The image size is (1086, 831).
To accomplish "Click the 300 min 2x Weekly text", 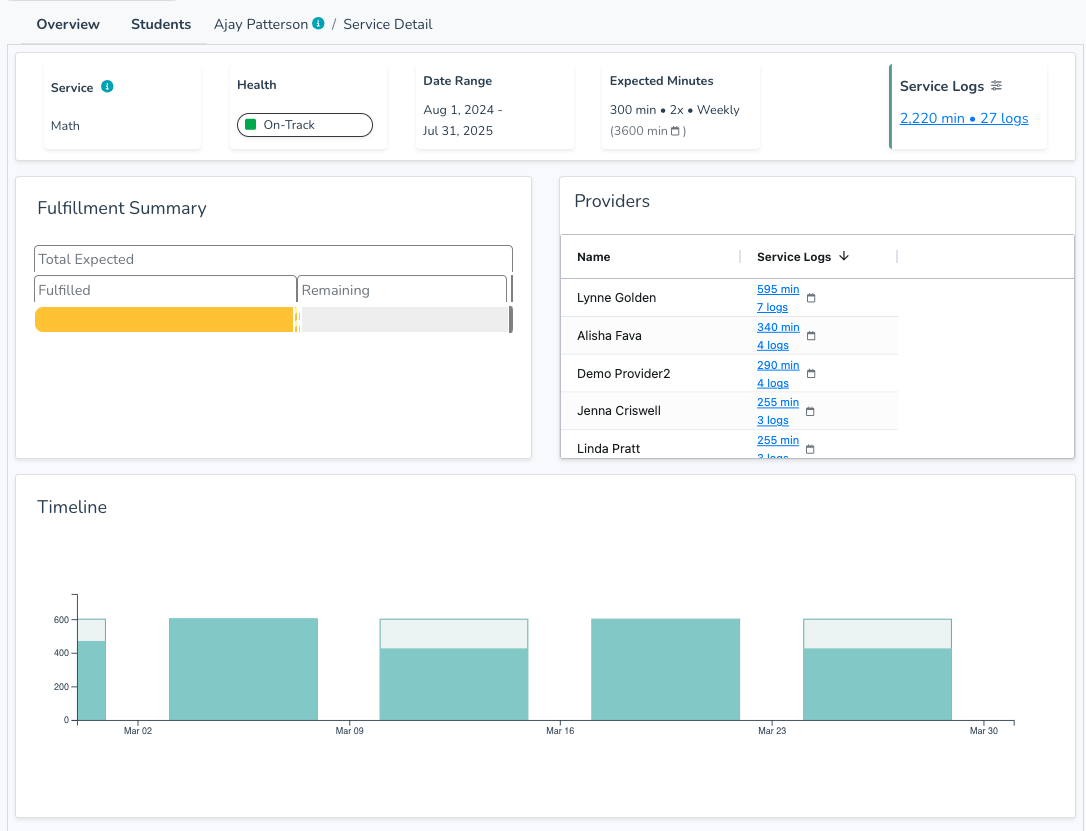I will (x=675, y=110).
